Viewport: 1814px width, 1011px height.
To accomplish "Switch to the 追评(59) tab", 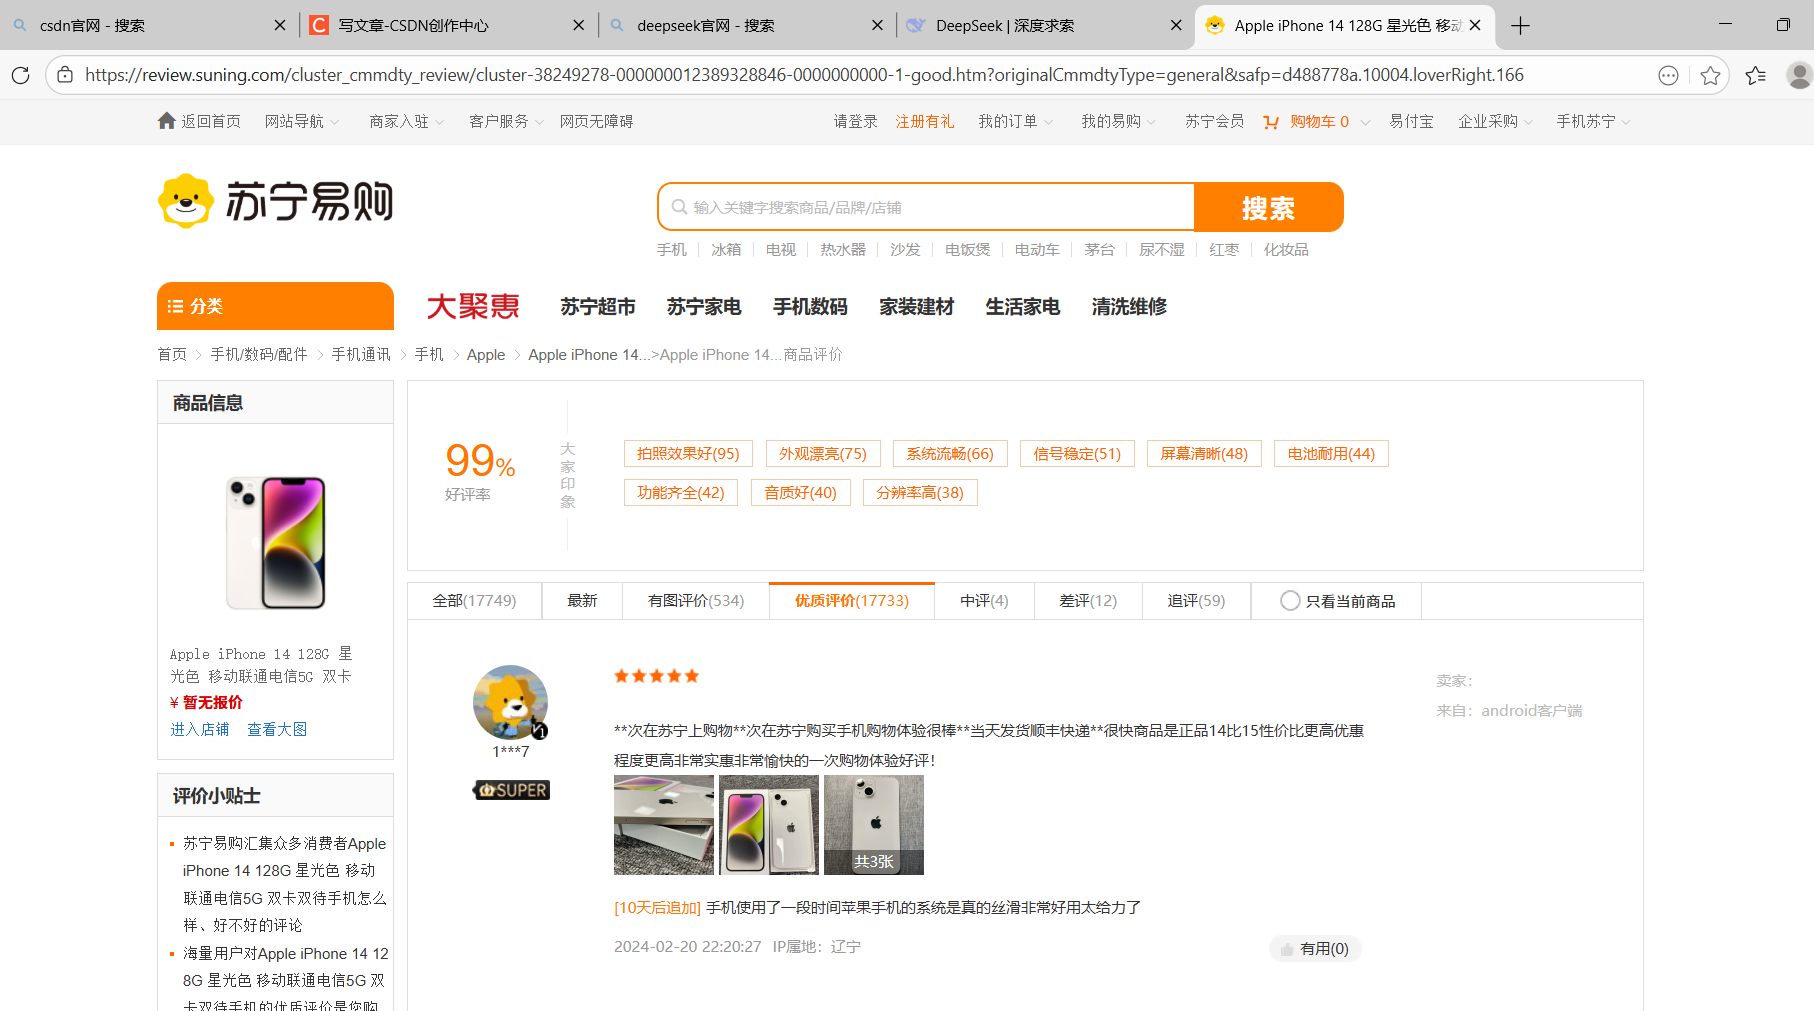I will click(x=1196, y=601).
